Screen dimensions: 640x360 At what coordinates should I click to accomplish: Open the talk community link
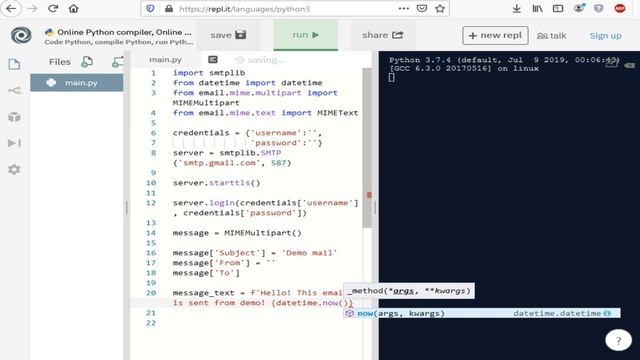(551, 36)
